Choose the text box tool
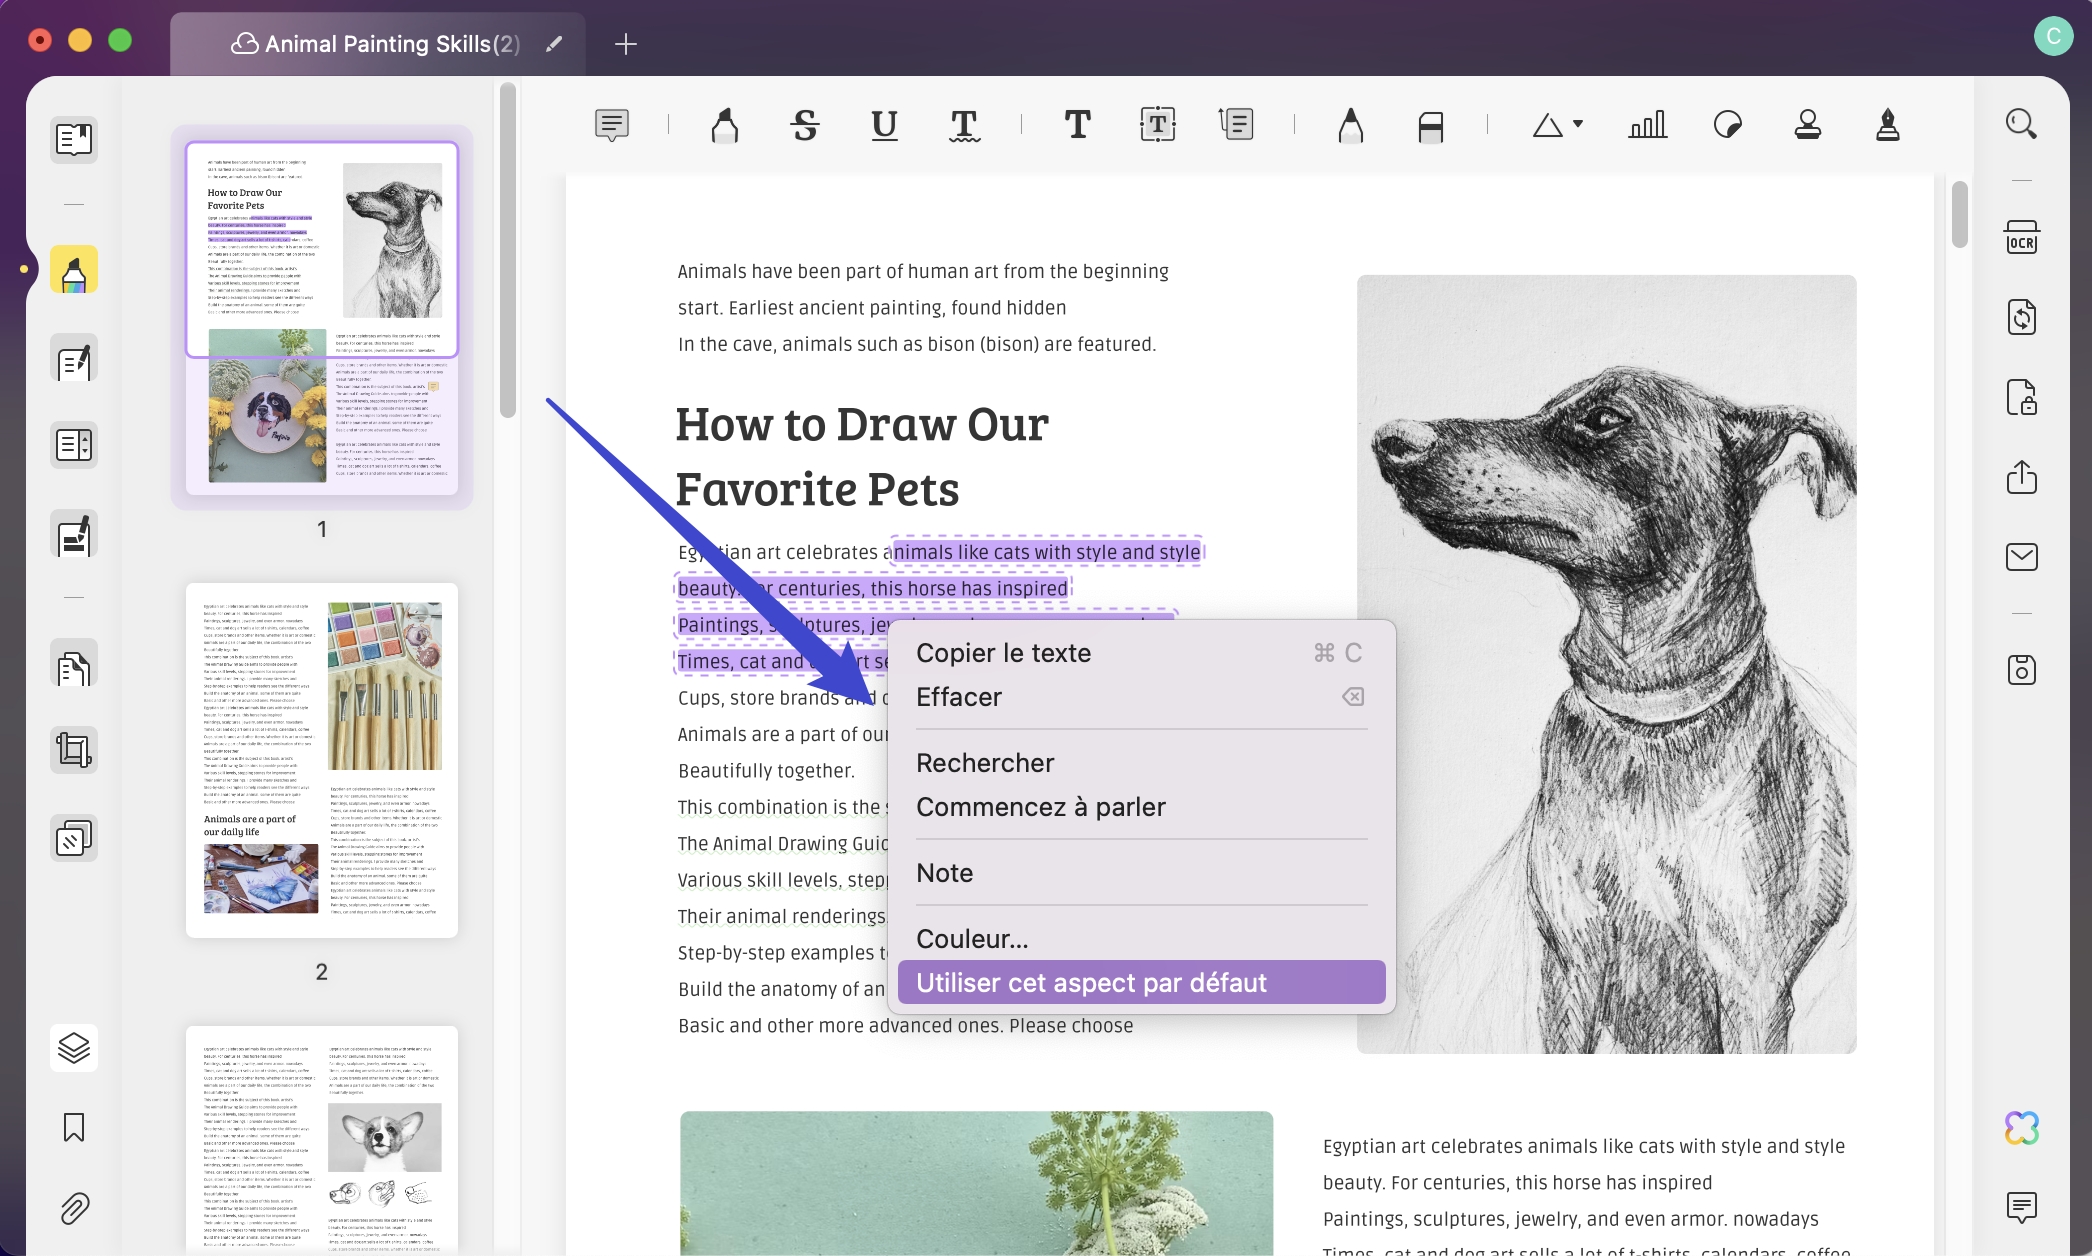The height and width of the screenshot is (1256, 2092). click(1157, 125)
